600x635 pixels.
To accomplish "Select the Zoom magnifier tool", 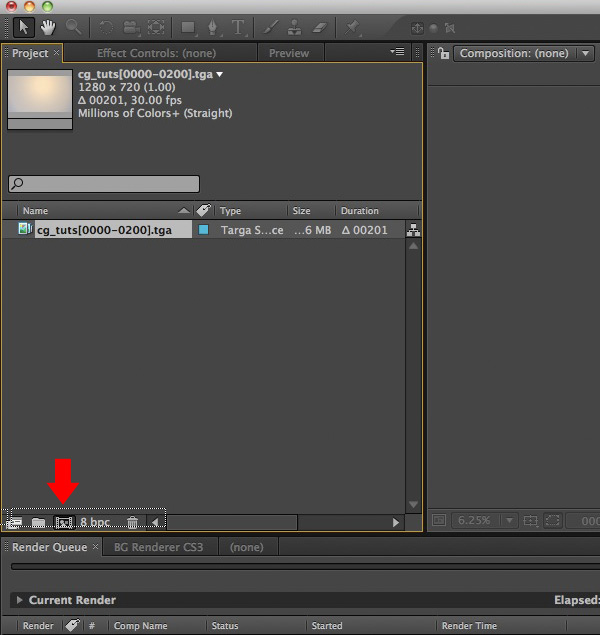I will (74, 28).
